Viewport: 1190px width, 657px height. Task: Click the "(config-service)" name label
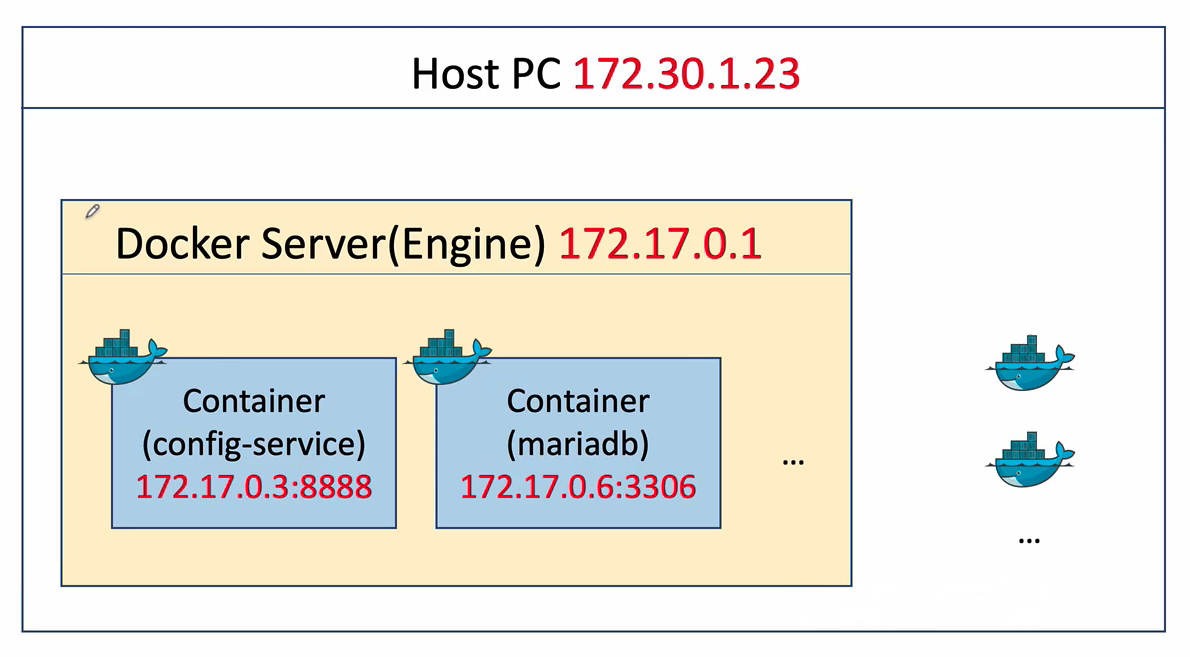tap(254, 444)
